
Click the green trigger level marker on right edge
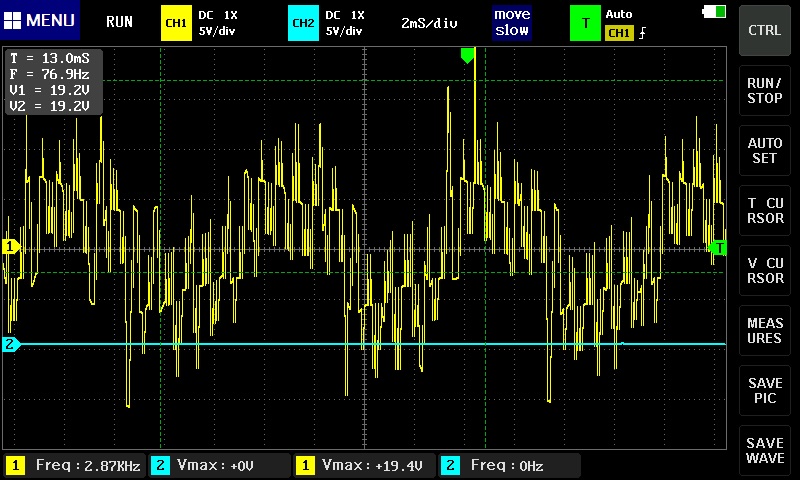click(x=717, y=247)
